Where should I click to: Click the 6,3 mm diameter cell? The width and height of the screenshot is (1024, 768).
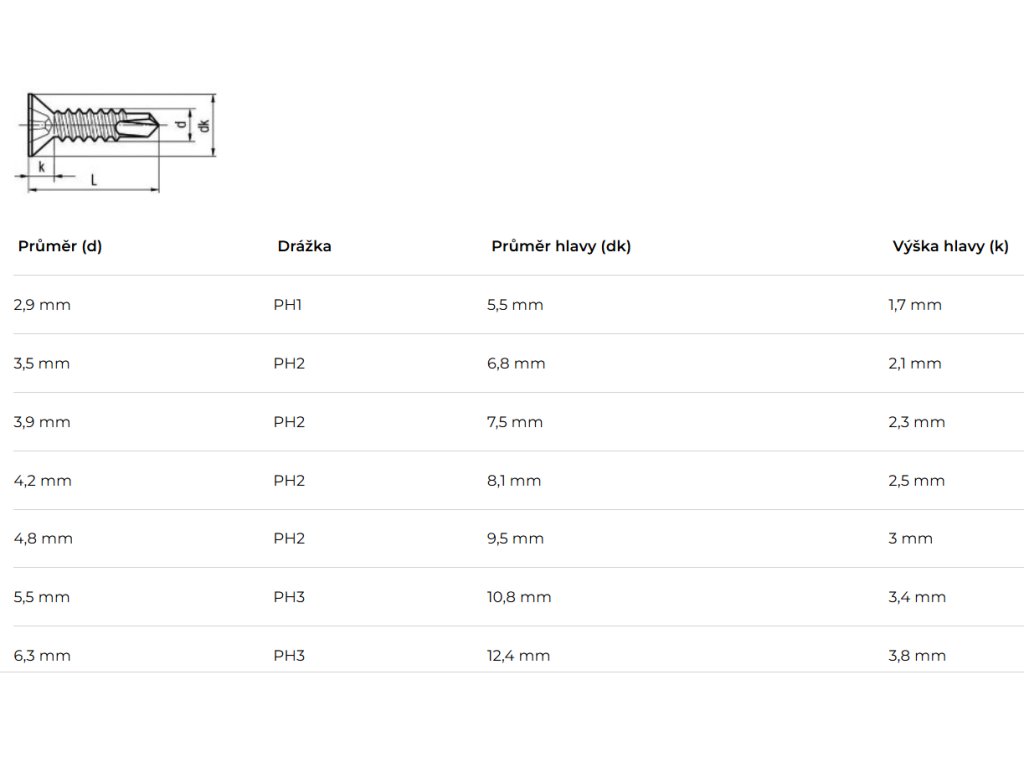(x=42, y=656)
